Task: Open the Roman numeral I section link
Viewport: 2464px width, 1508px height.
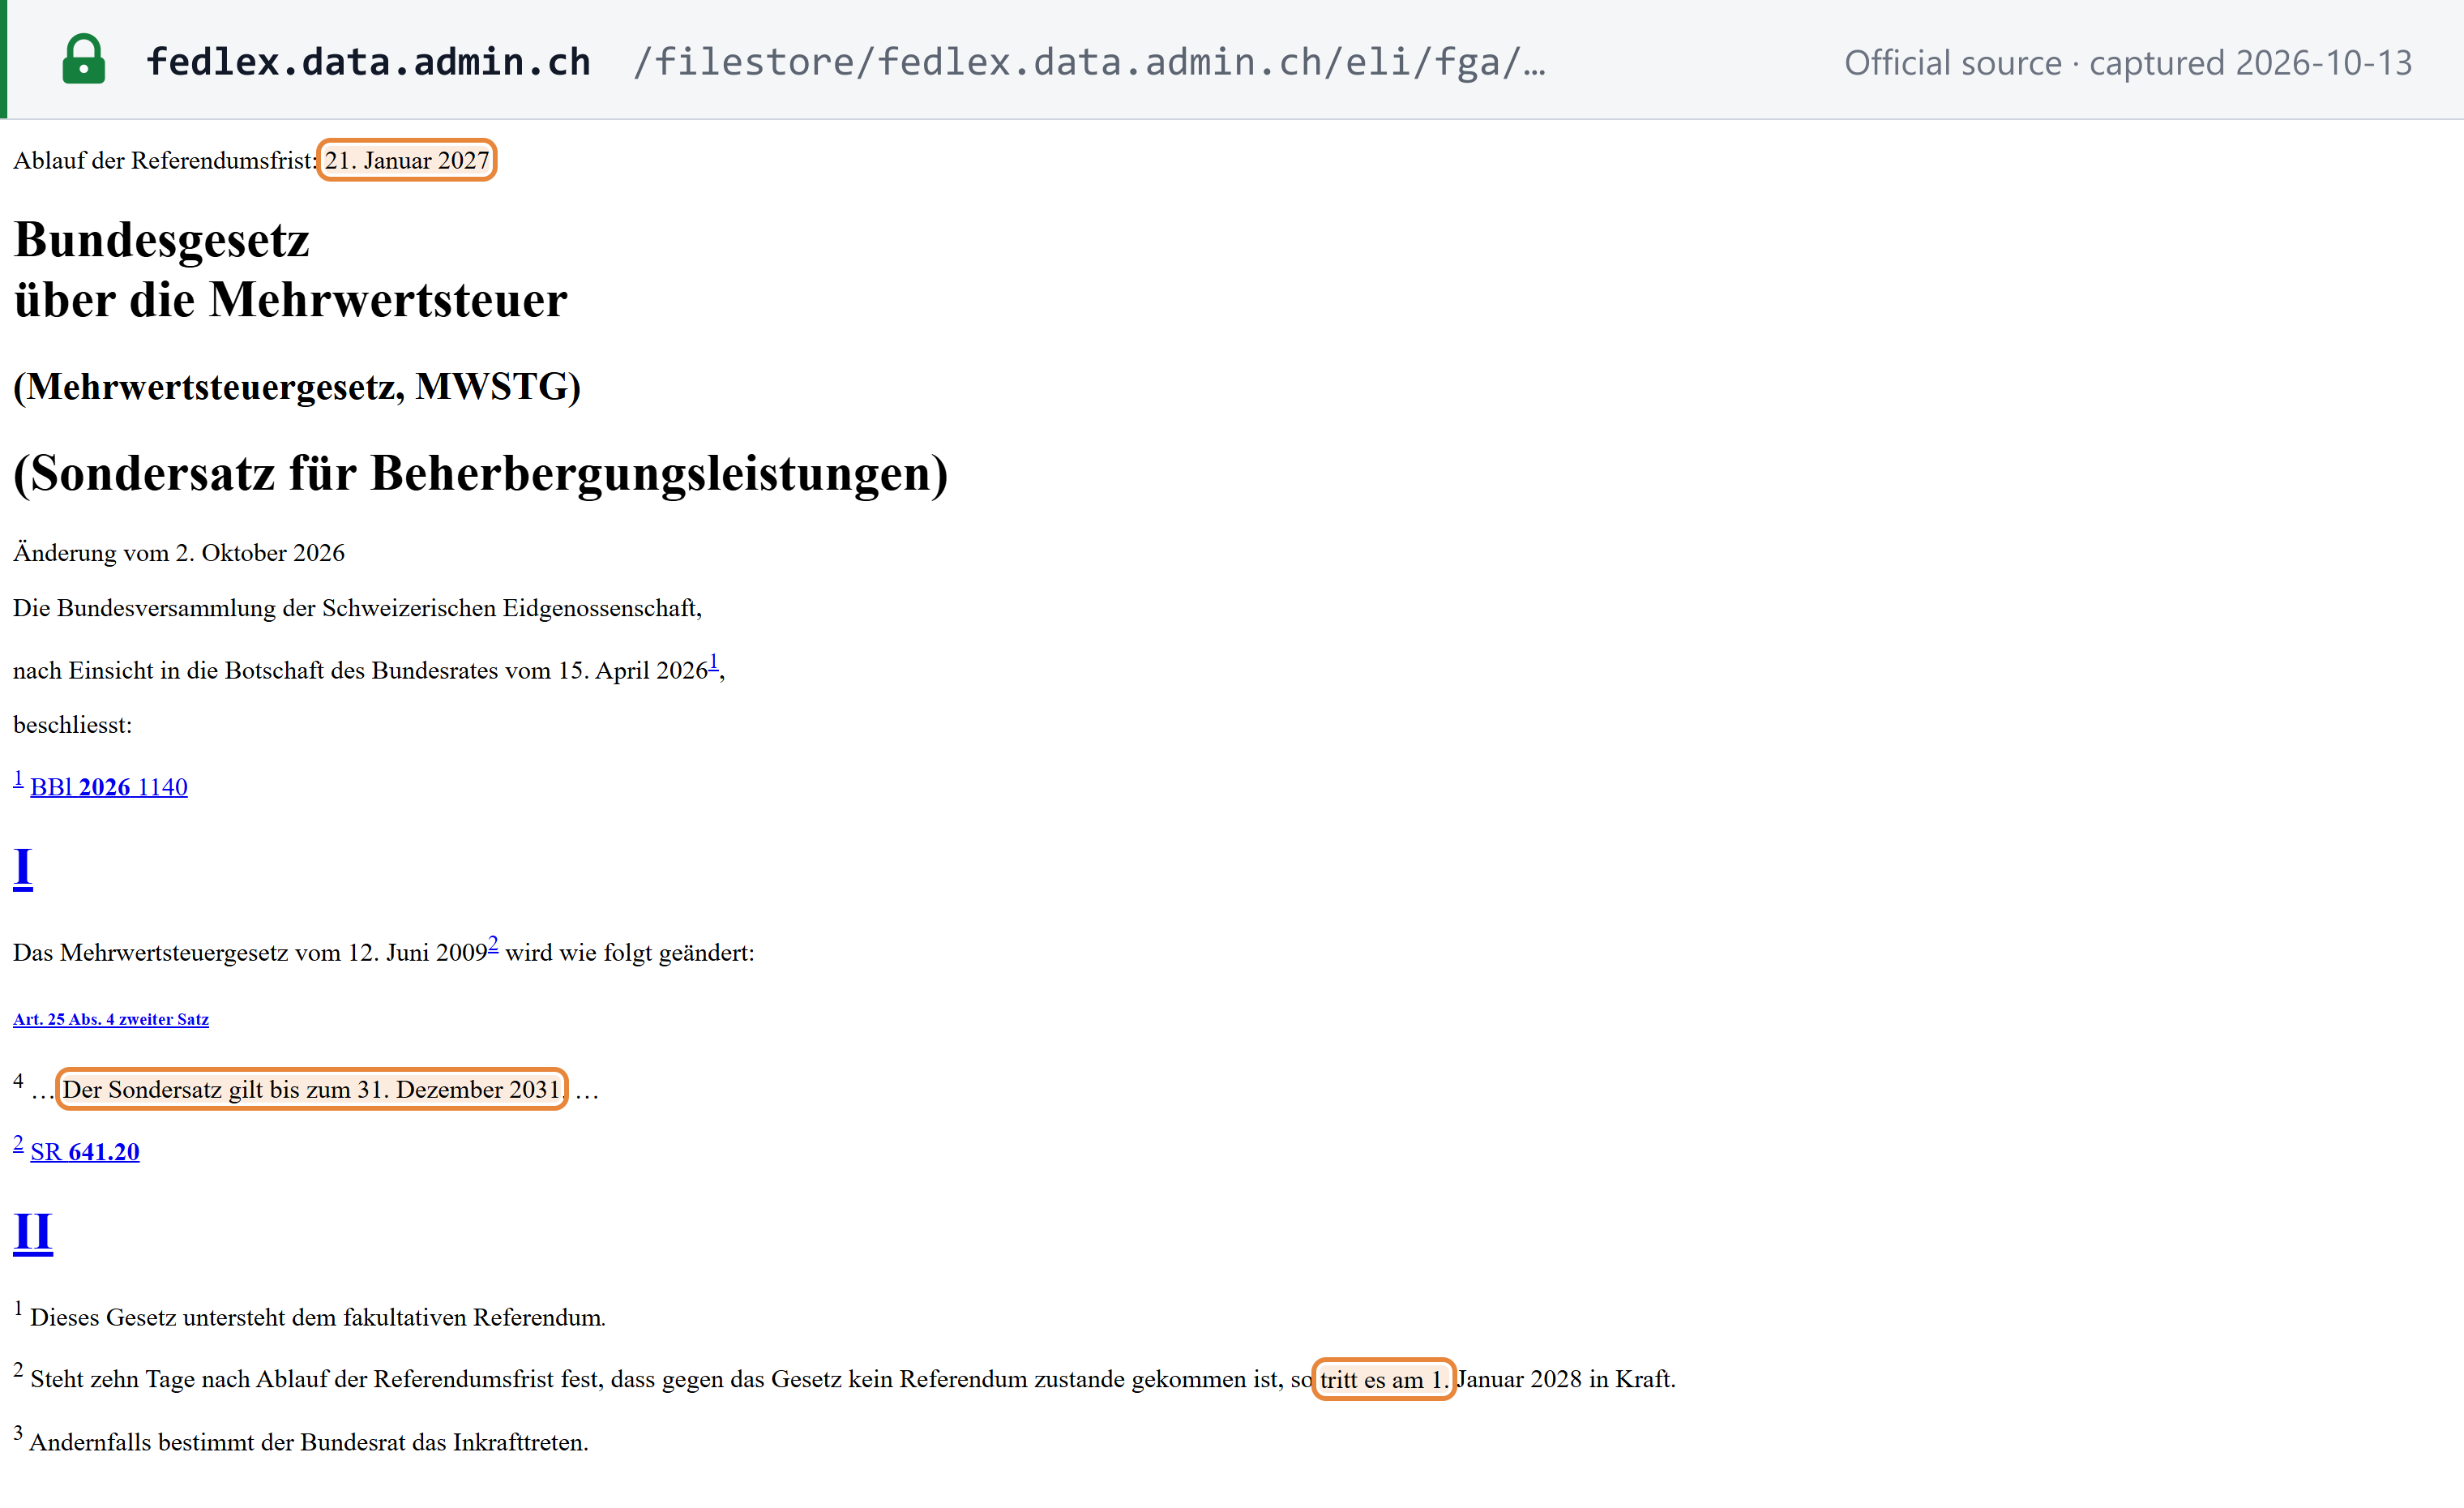Action: click(23, 867)
